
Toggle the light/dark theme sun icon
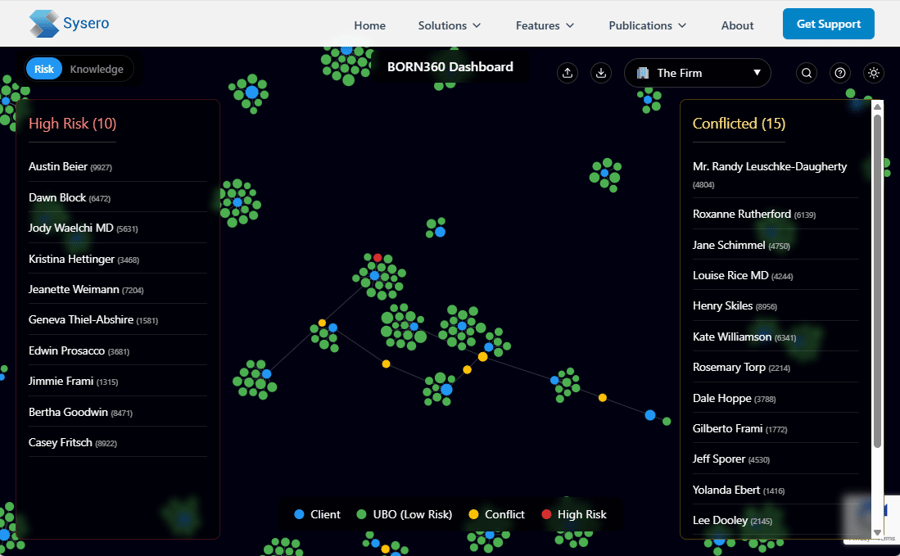pyautogui.click(x=874, y=73)
